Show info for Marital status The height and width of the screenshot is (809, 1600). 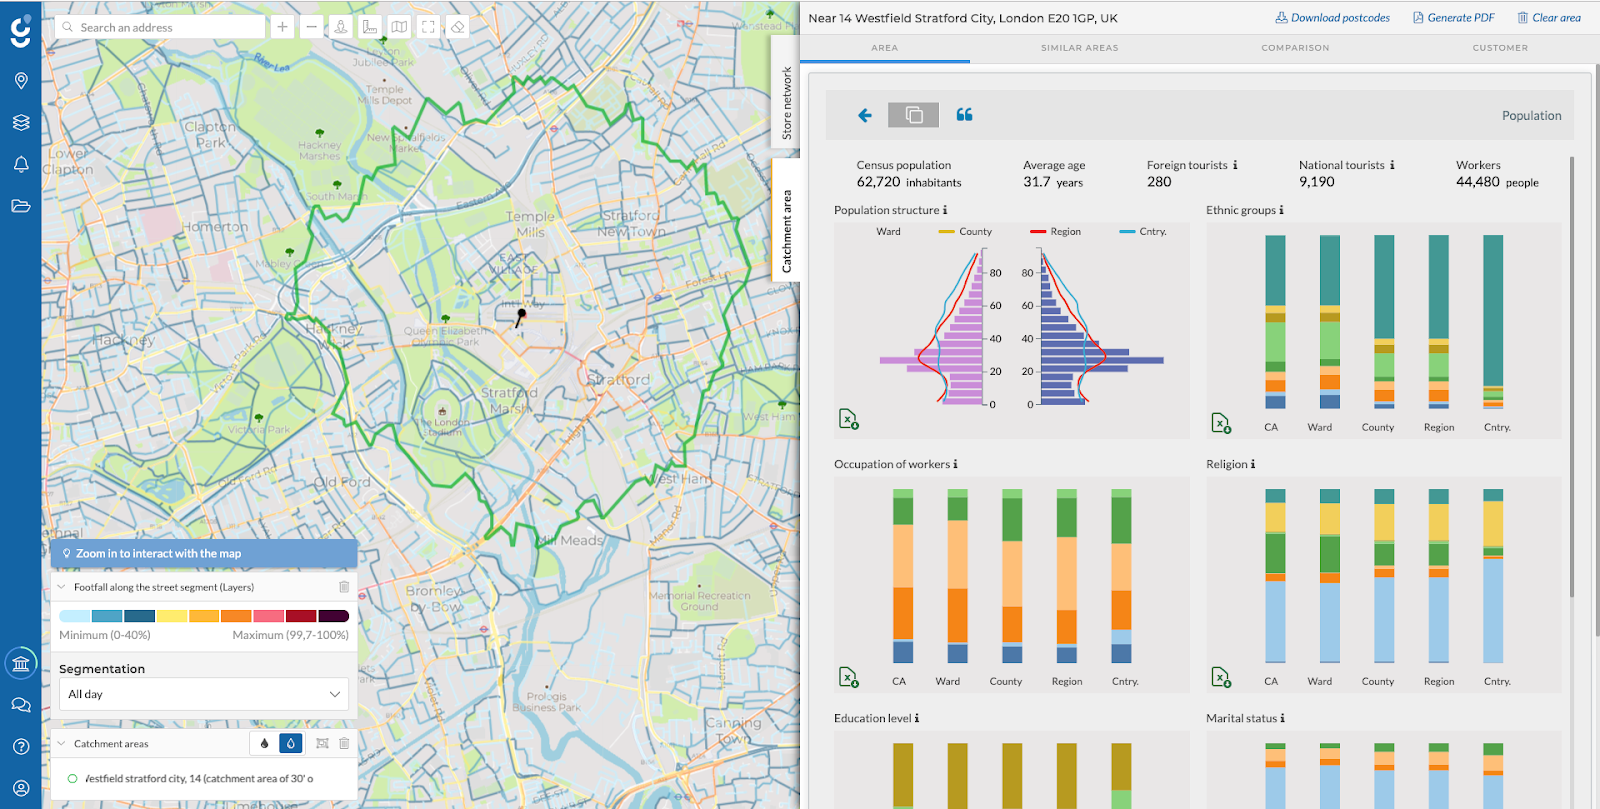click(1283, 718)
